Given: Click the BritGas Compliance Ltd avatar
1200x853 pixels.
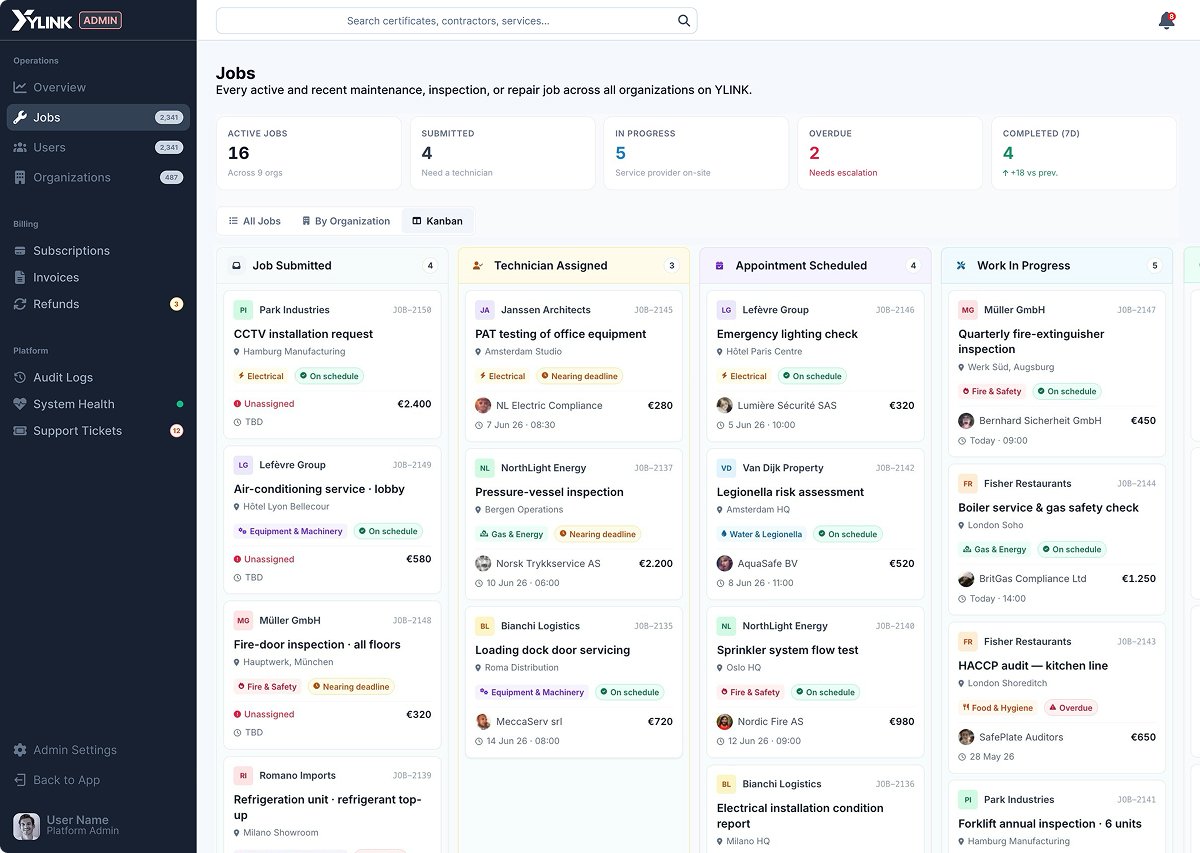Looking at the screenshot, I should [966, 579].
